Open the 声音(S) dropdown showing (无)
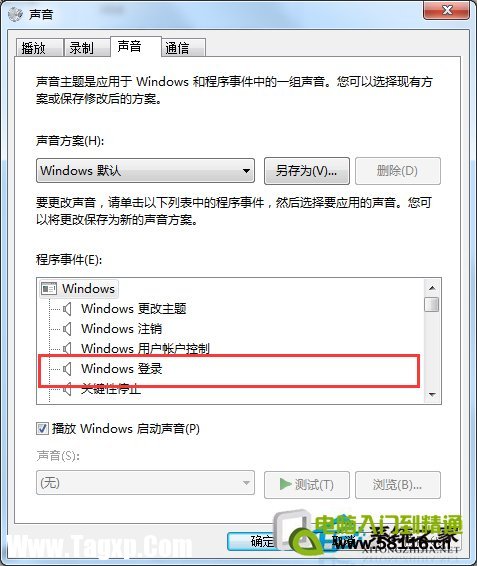 [x=145, y=483]
